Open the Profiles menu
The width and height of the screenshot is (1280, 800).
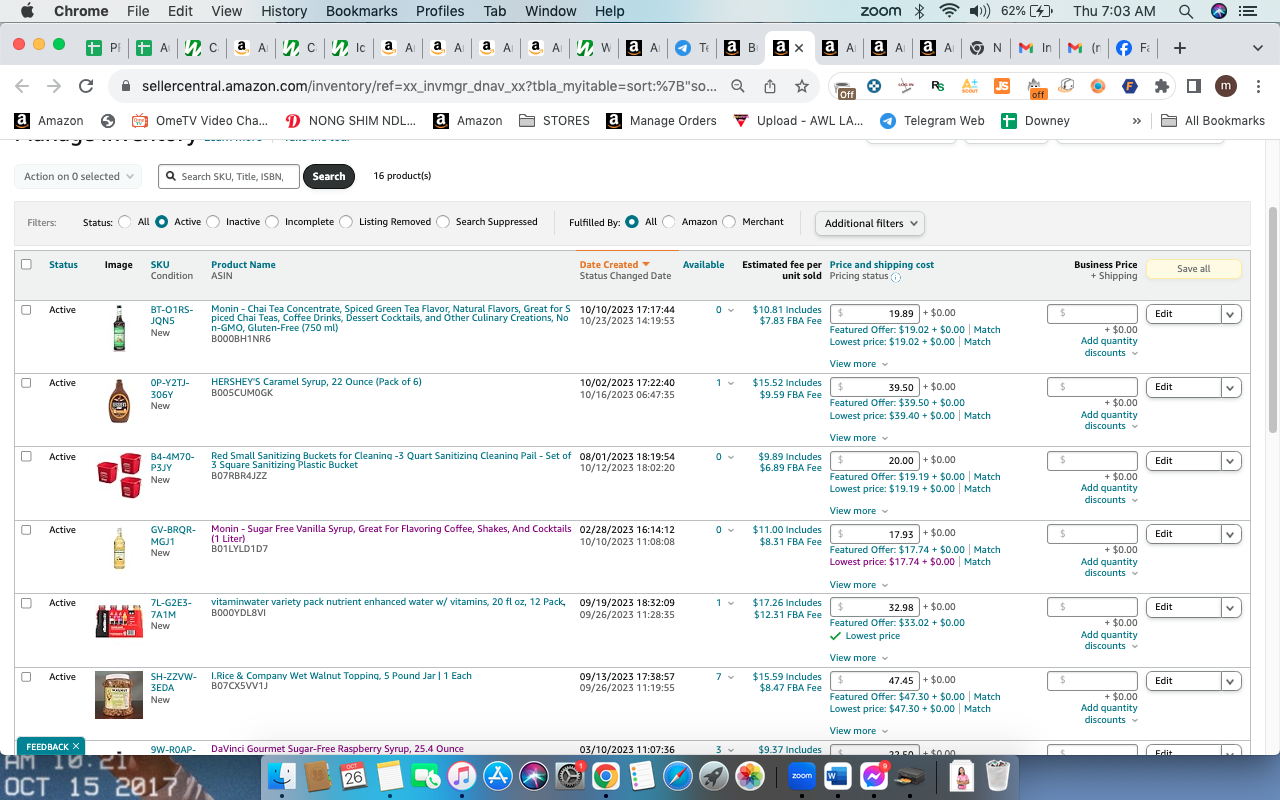440,11
